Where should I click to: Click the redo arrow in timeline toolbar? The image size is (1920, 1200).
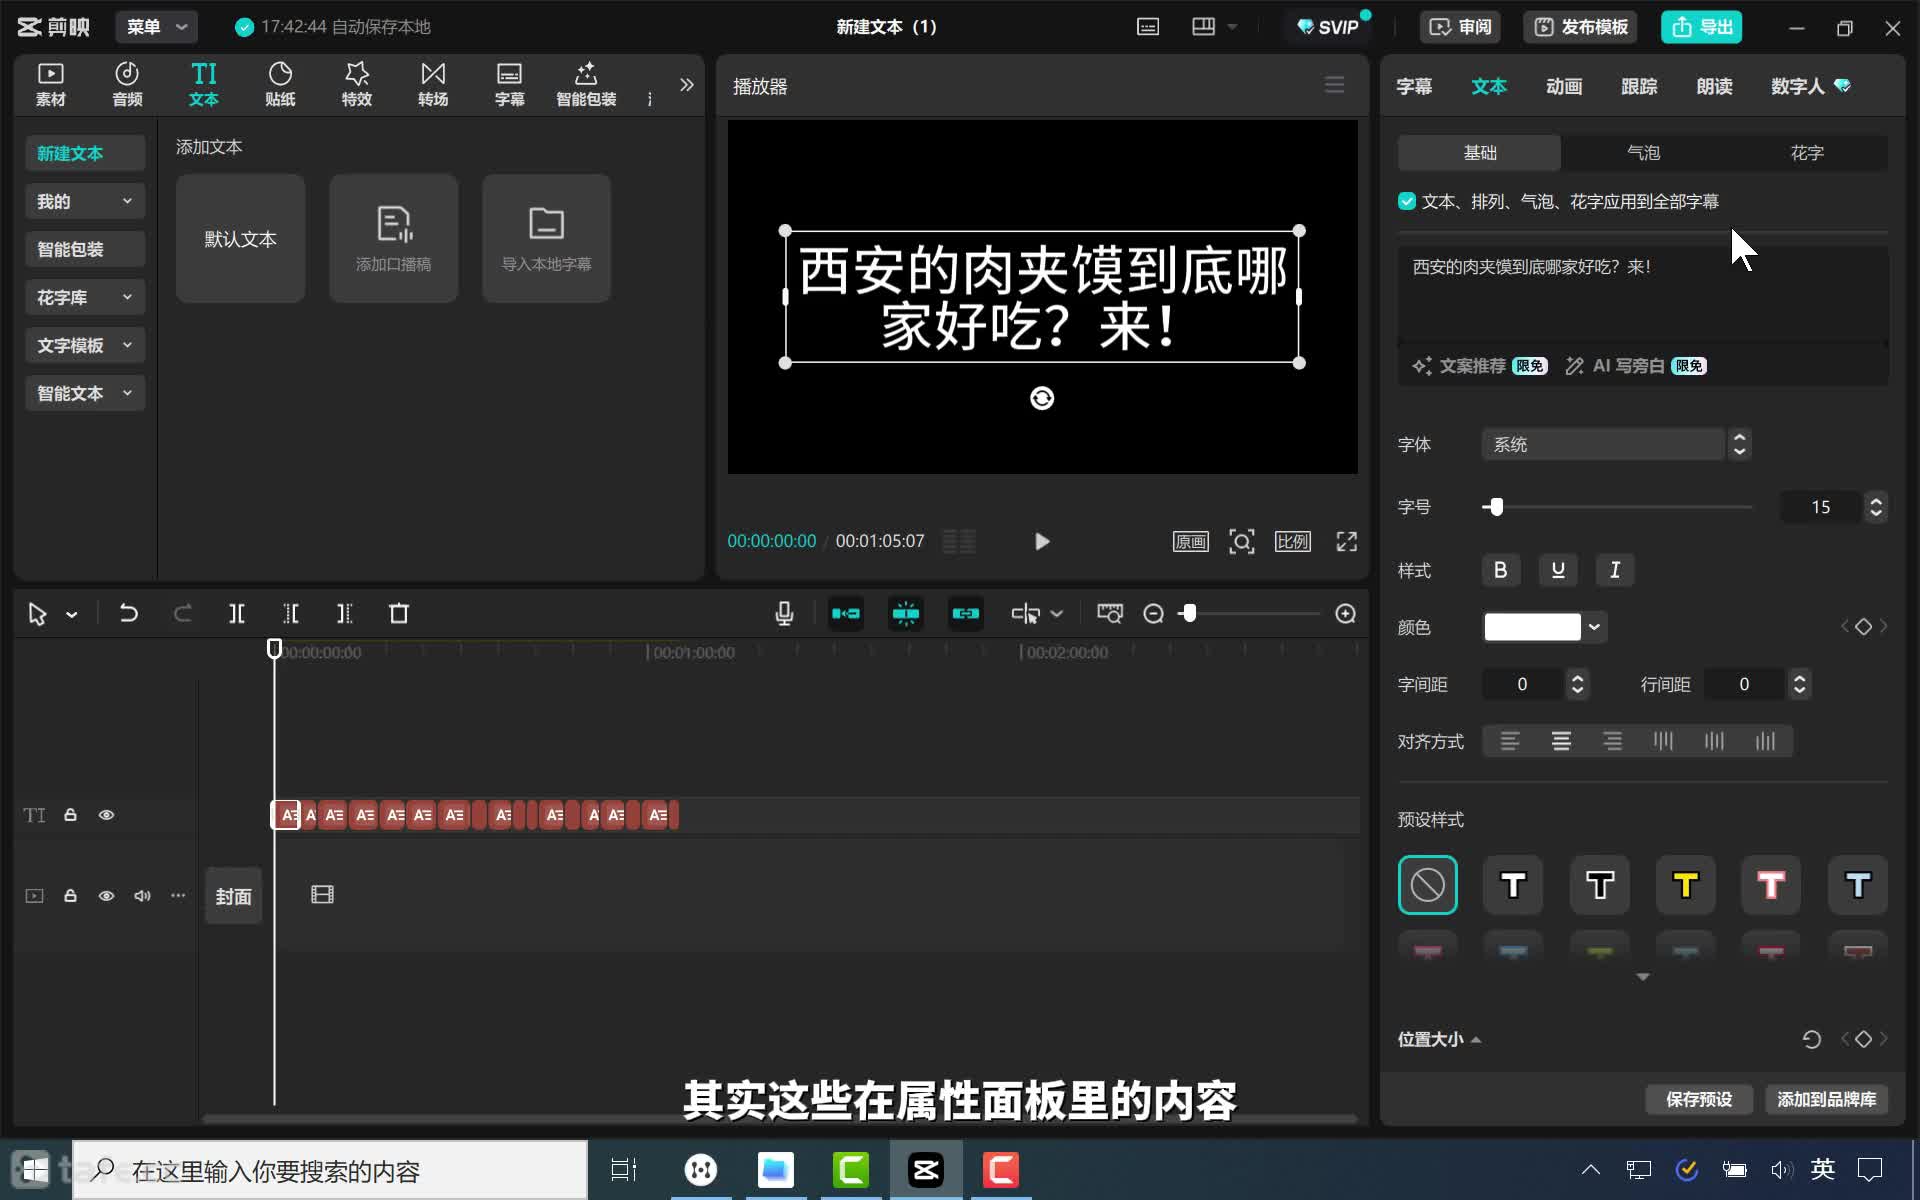182,613
